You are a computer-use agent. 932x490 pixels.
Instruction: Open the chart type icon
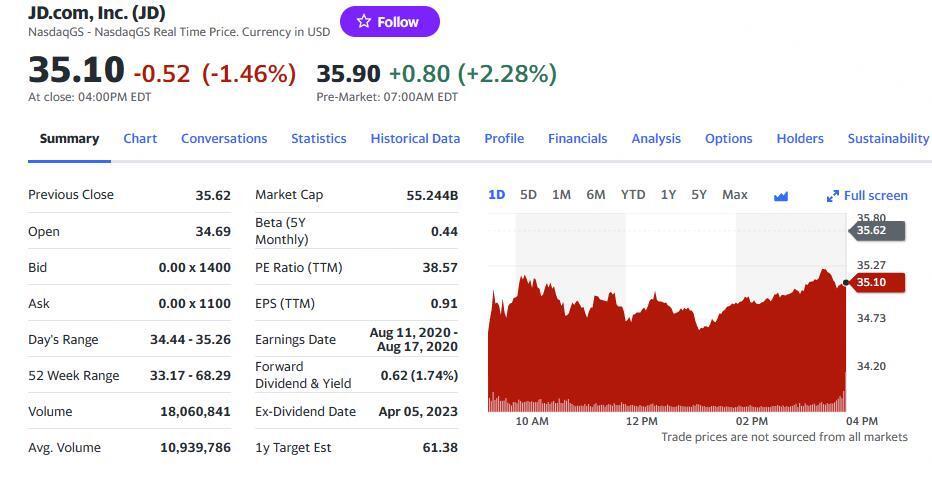tap(781, 196)
